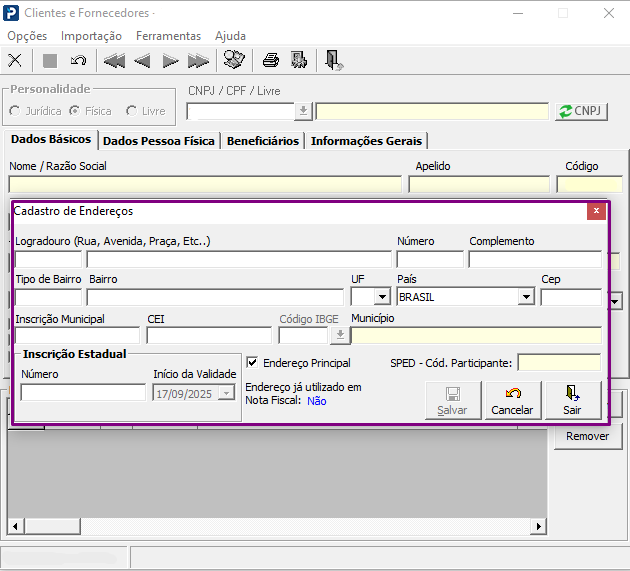Select the Física personality radio button
This screenshot has width=630, height=571.
(x=75, y=111)
